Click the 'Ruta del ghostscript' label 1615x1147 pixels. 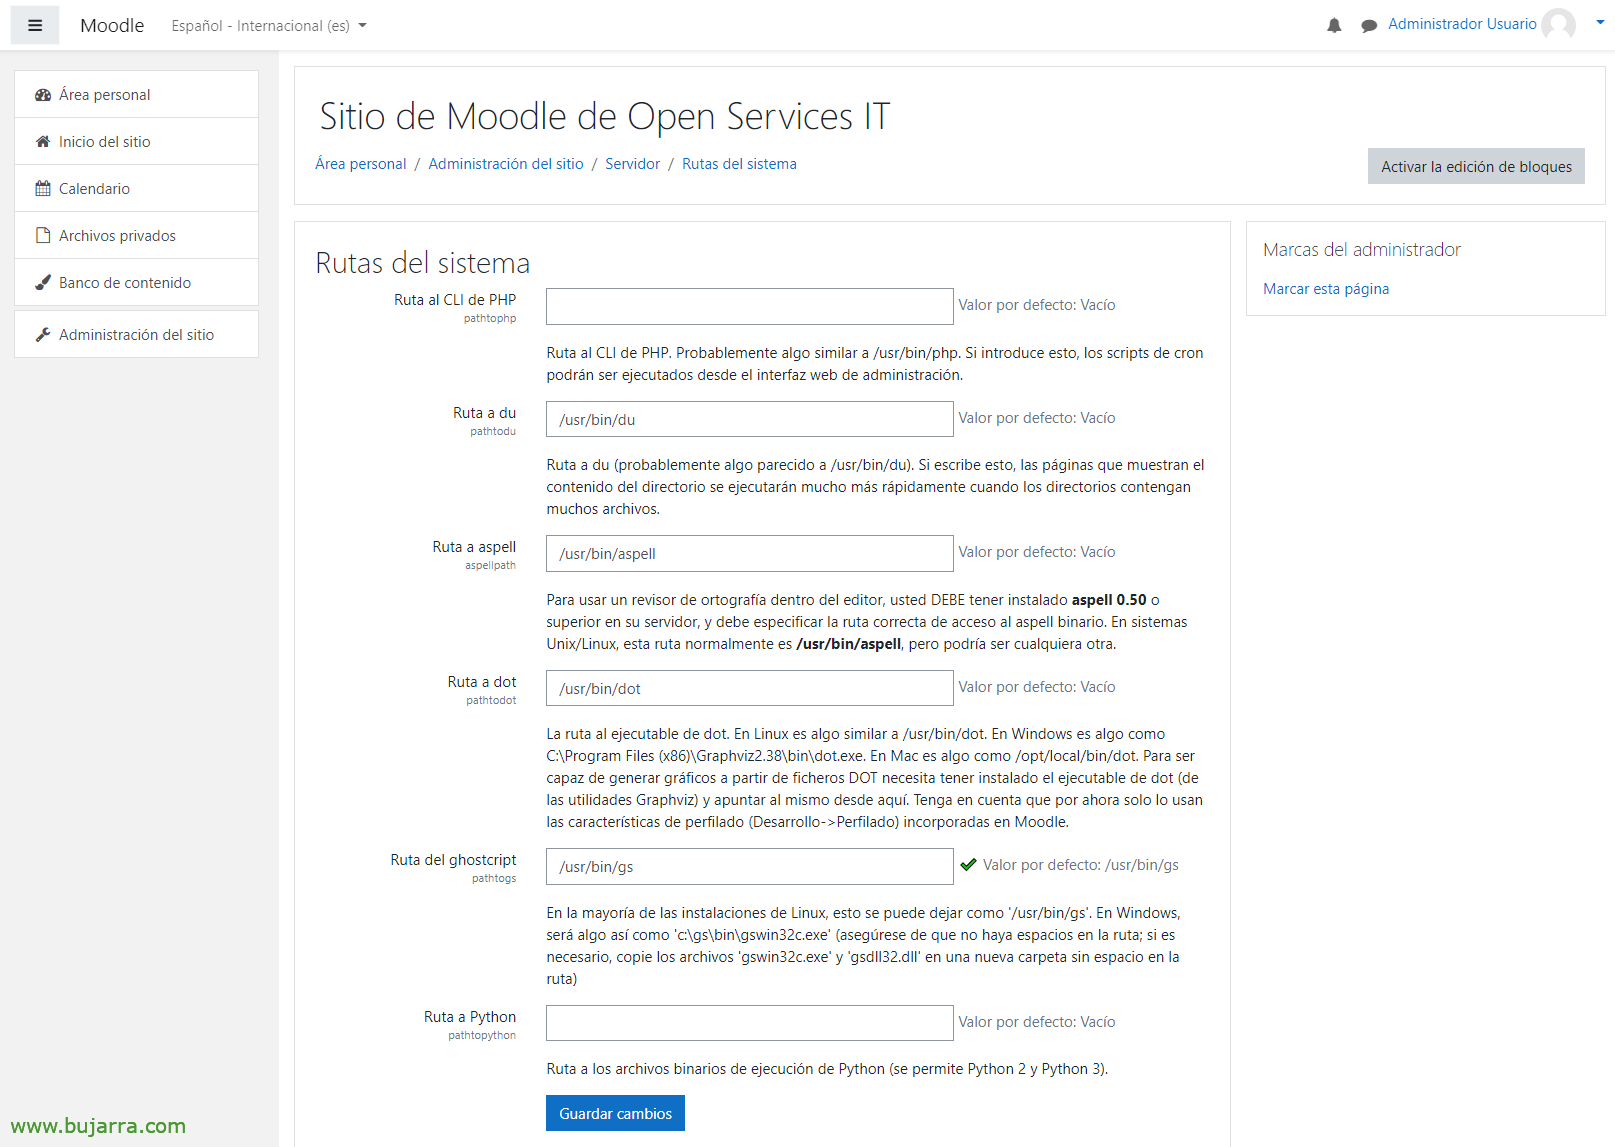[x=453, y=860]
